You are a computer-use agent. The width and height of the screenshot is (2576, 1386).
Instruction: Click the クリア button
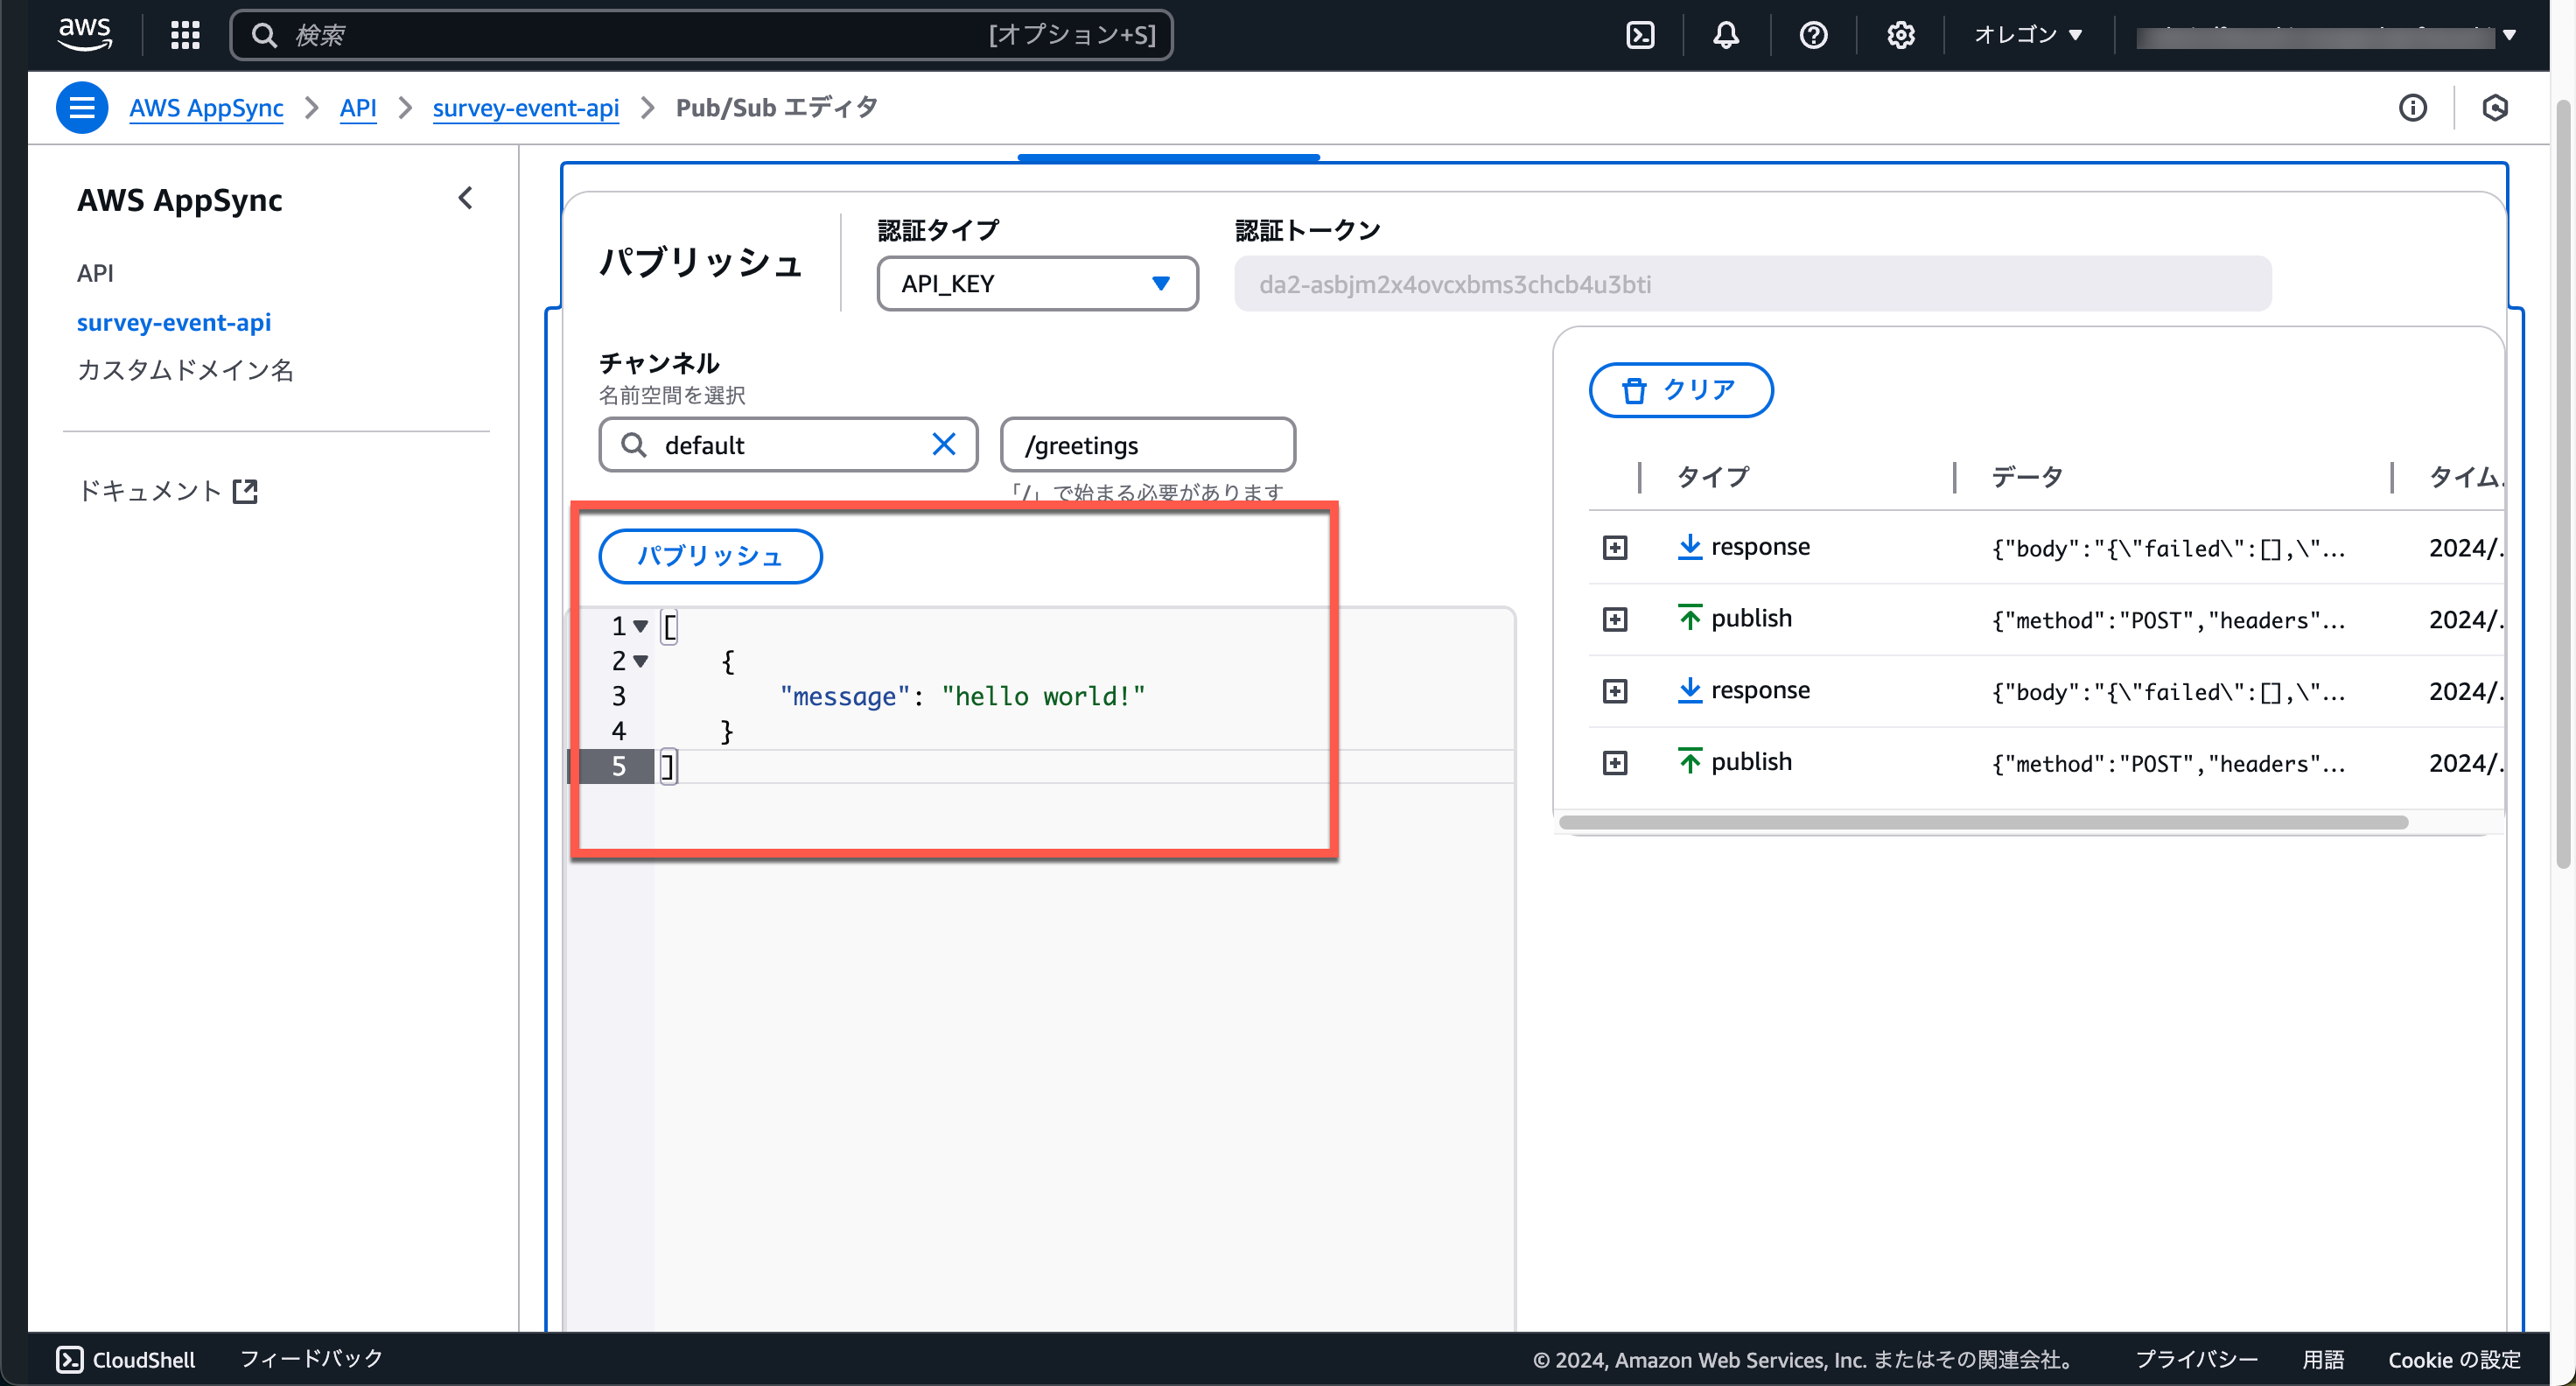coord(1680,390)
